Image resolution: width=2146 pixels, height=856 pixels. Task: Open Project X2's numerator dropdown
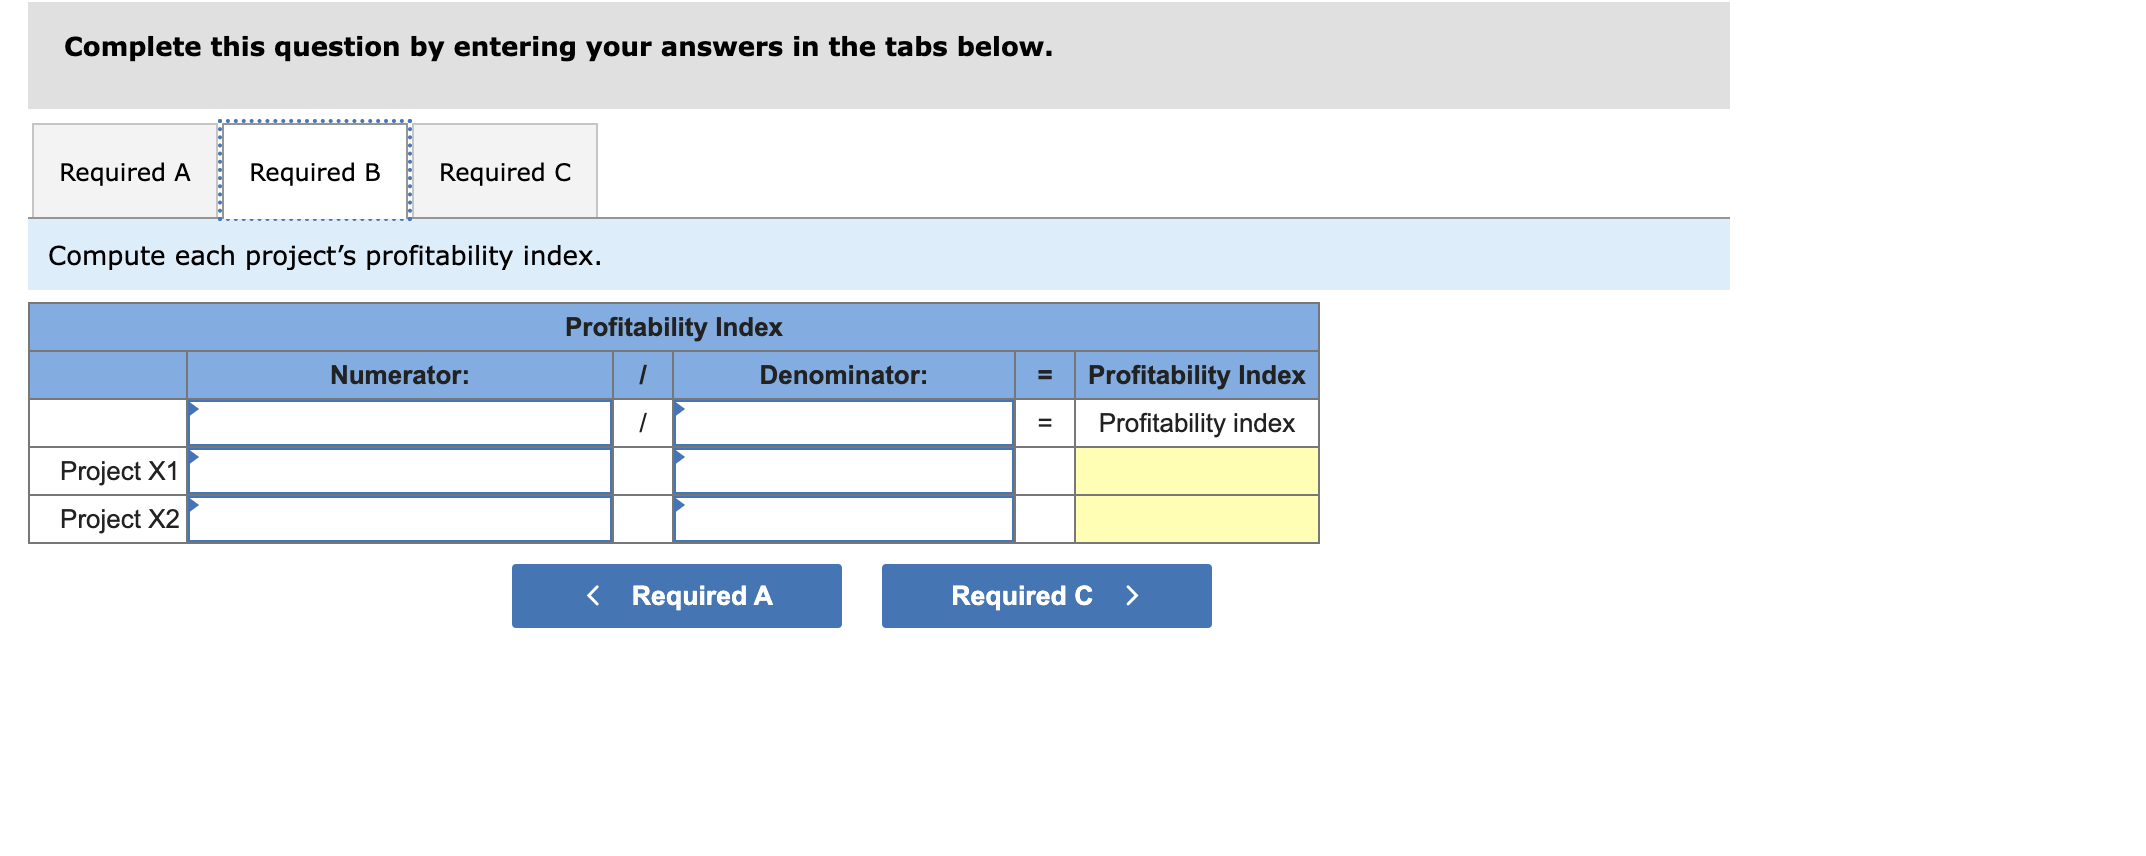(400, 518)
